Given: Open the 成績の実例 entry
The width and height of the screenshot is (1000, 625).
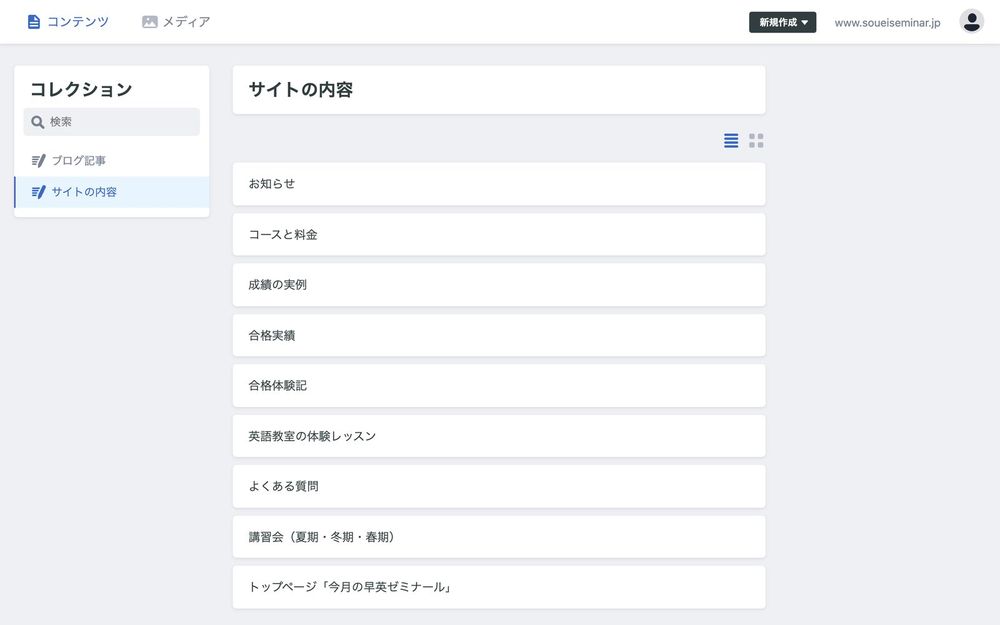Looking at the screenshot, I should [x=499, y=284].
